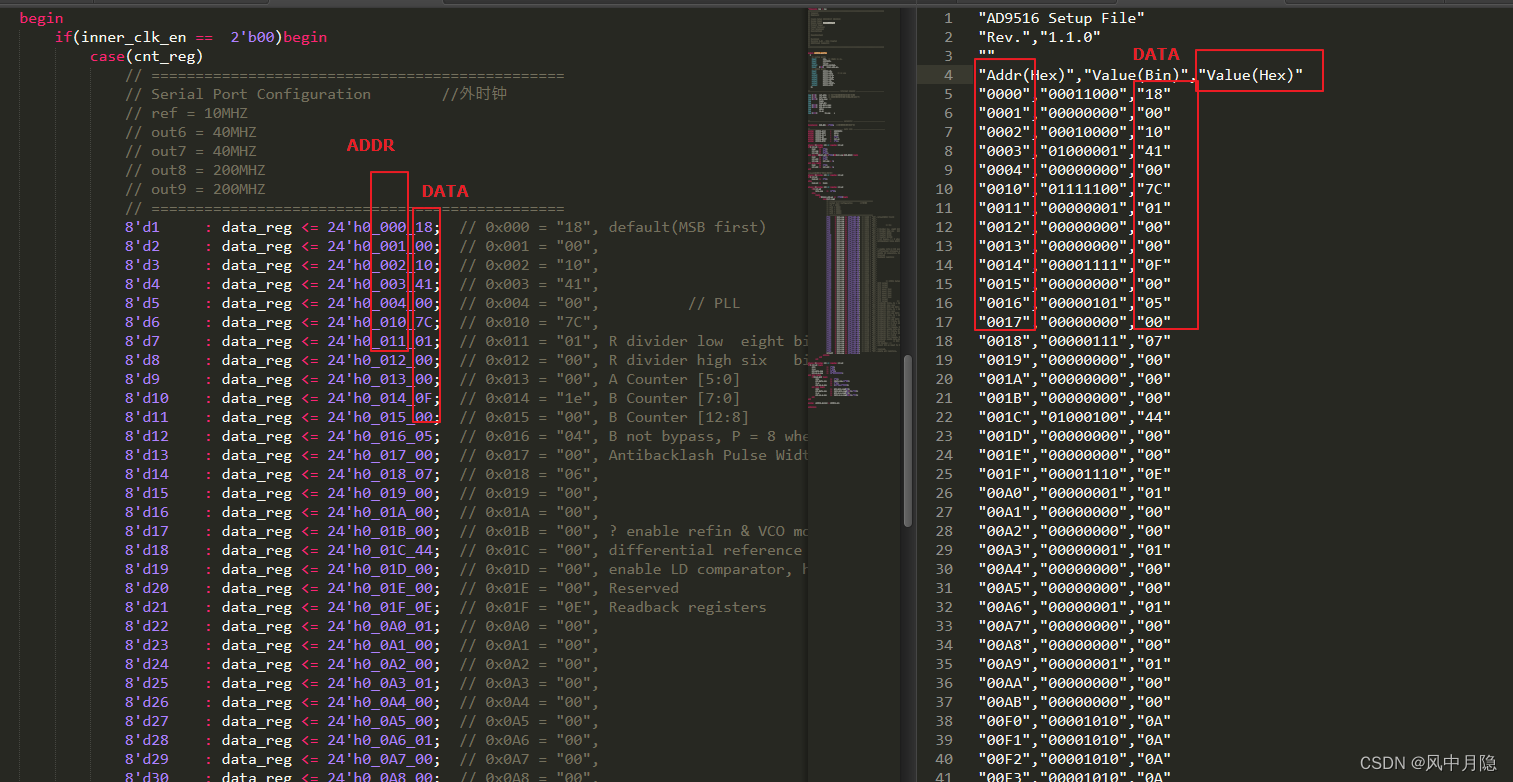Click hex value "0E" on line 25
The image size is (1513, 782).
1154,474
